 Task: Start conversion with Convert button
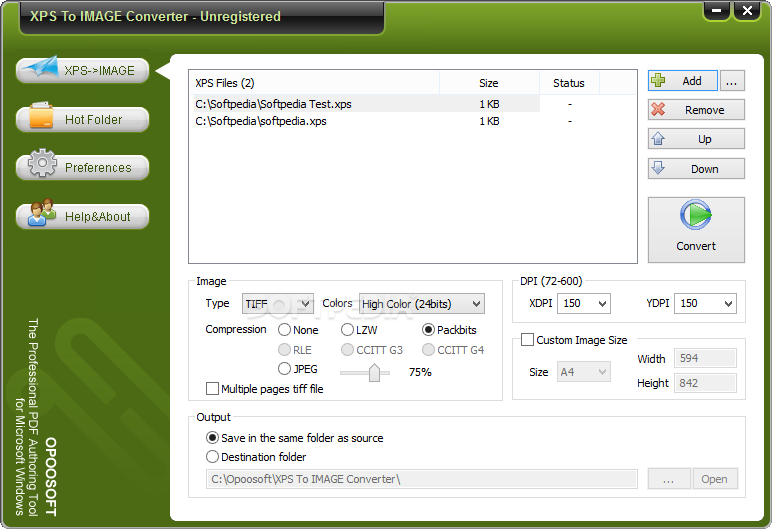pos(696,230)
